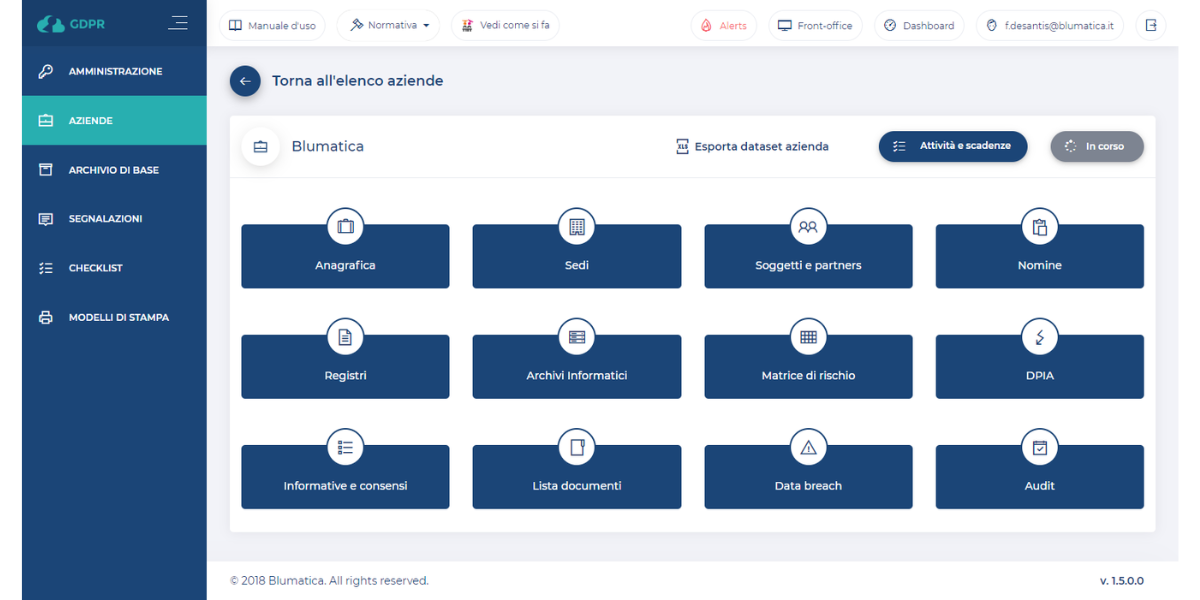Image resolution: width=1200 pixels, height=600 pixels.
Task: Click the Attività e scadenze button
Action: pos(952,146)
